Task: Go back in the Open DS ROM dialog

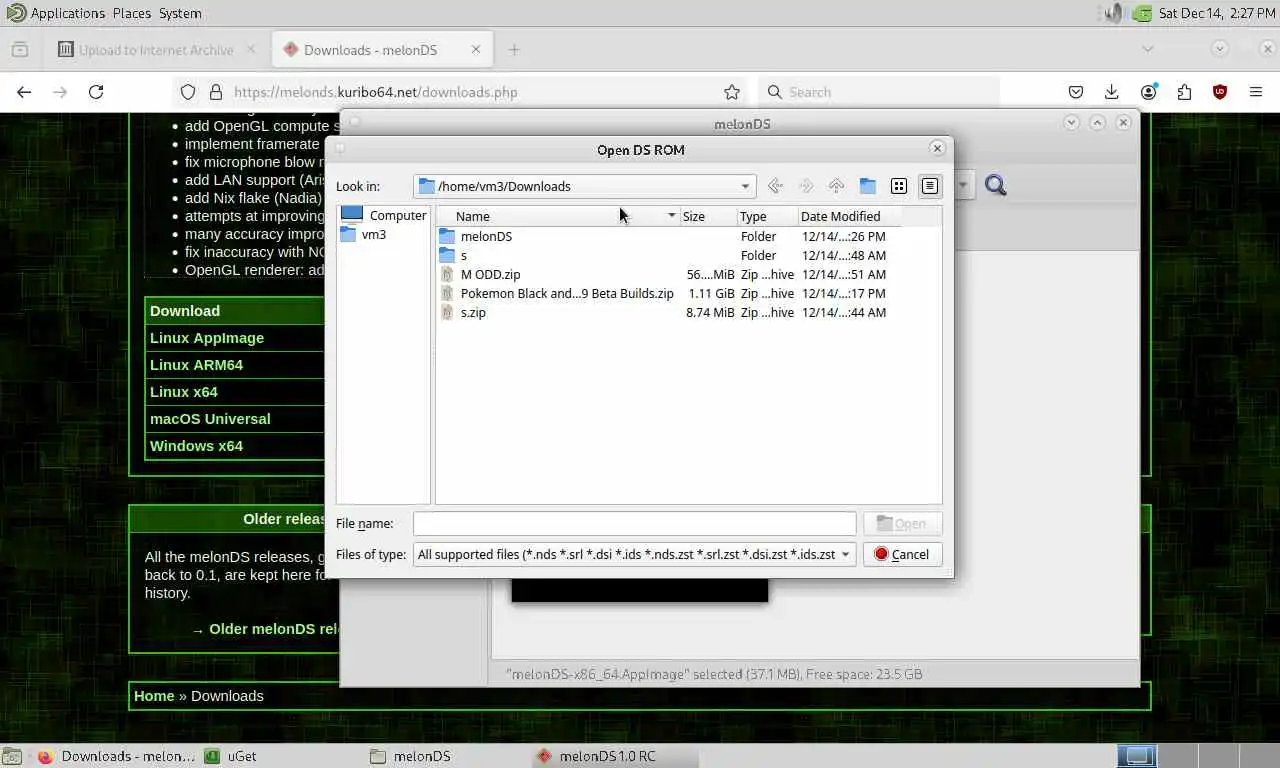Action: coord(775,186)
